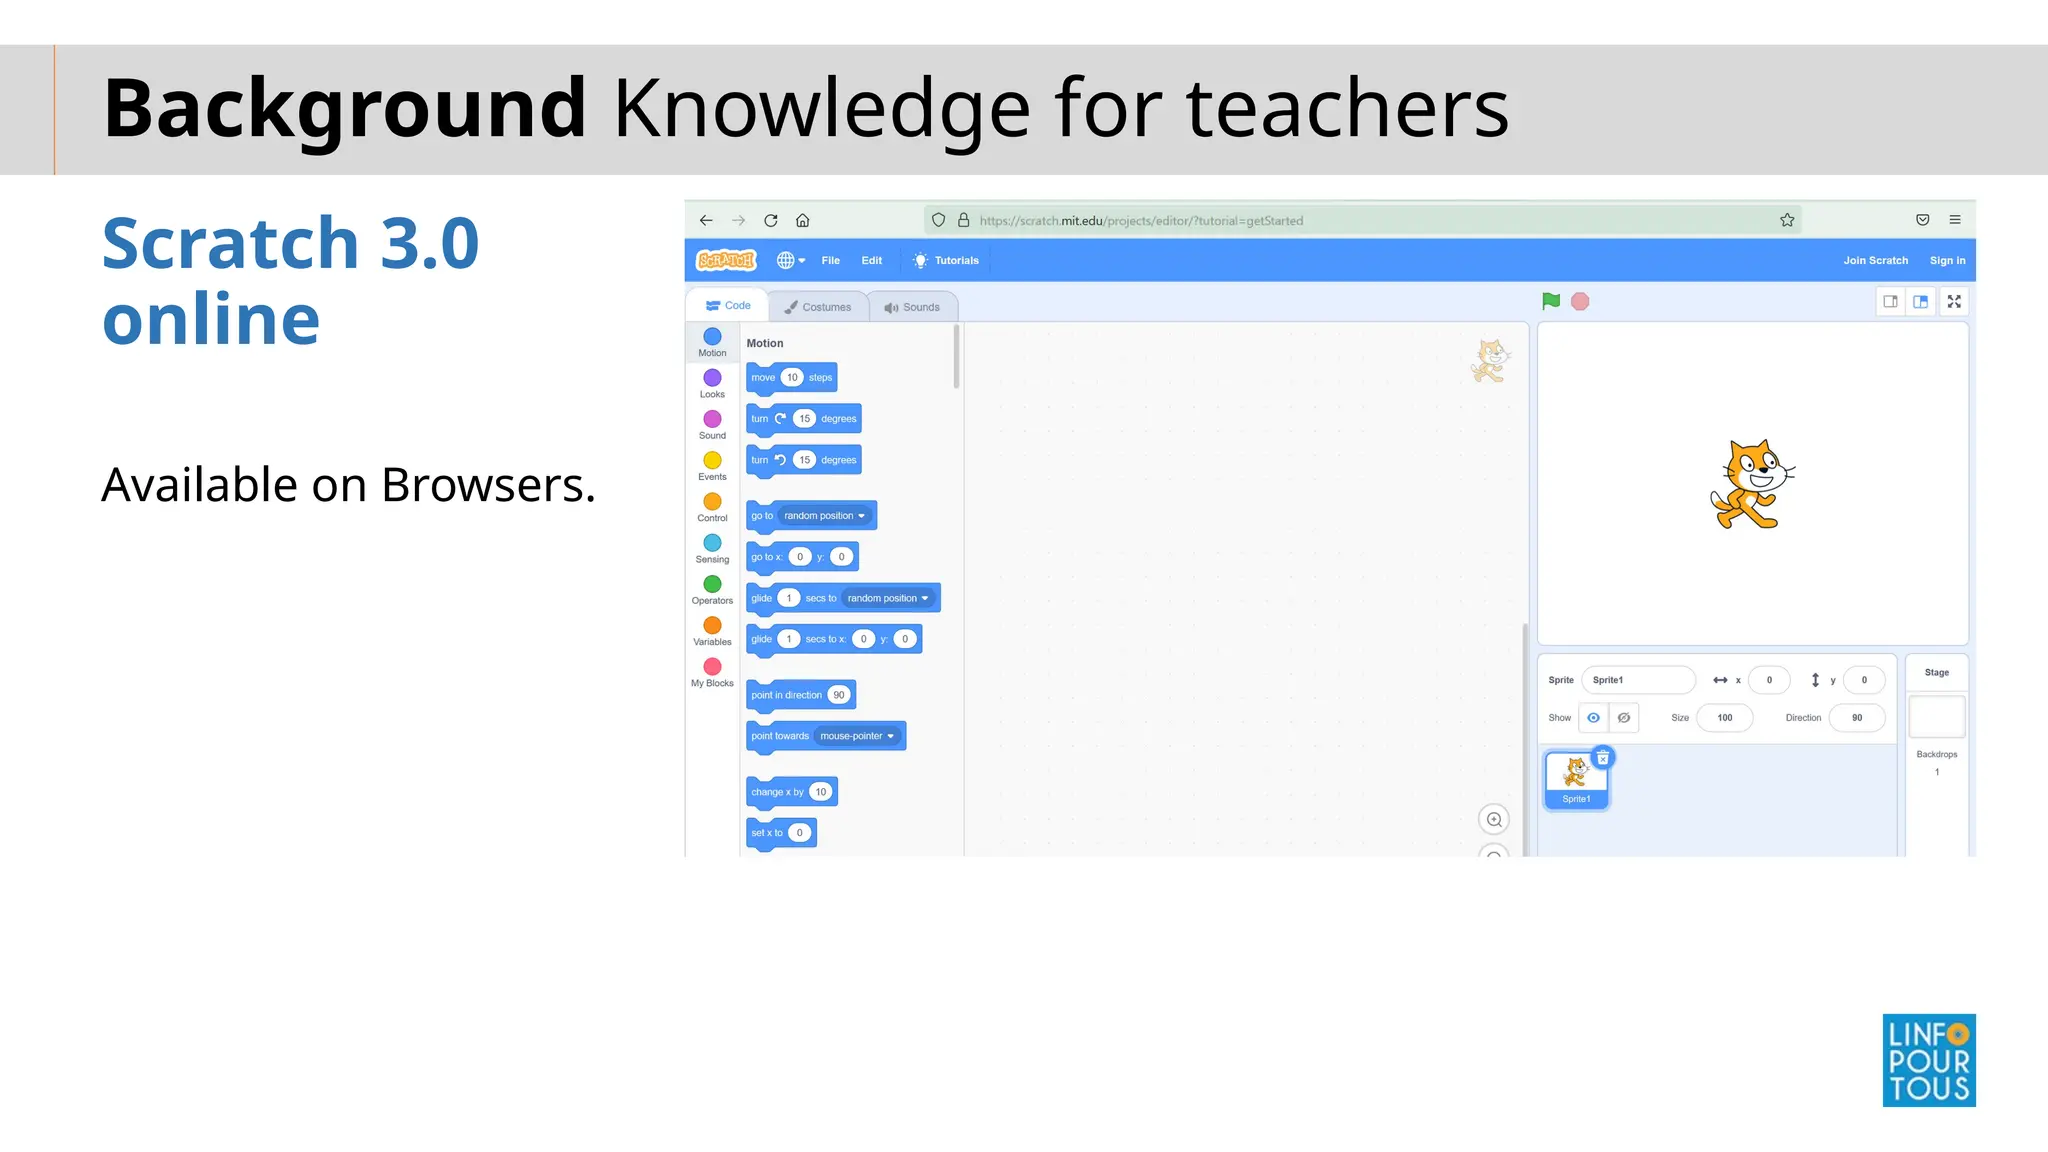Open the File menu

[830, 260]
